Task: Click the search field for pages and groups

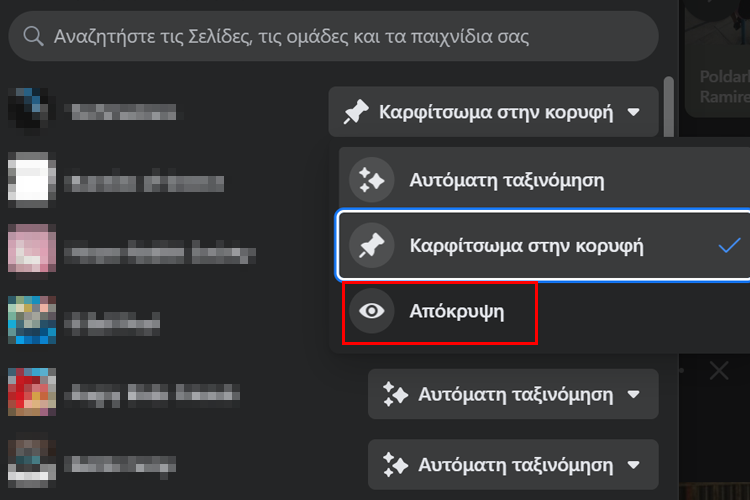Action: pyautogui.click(x=333, y=36)
